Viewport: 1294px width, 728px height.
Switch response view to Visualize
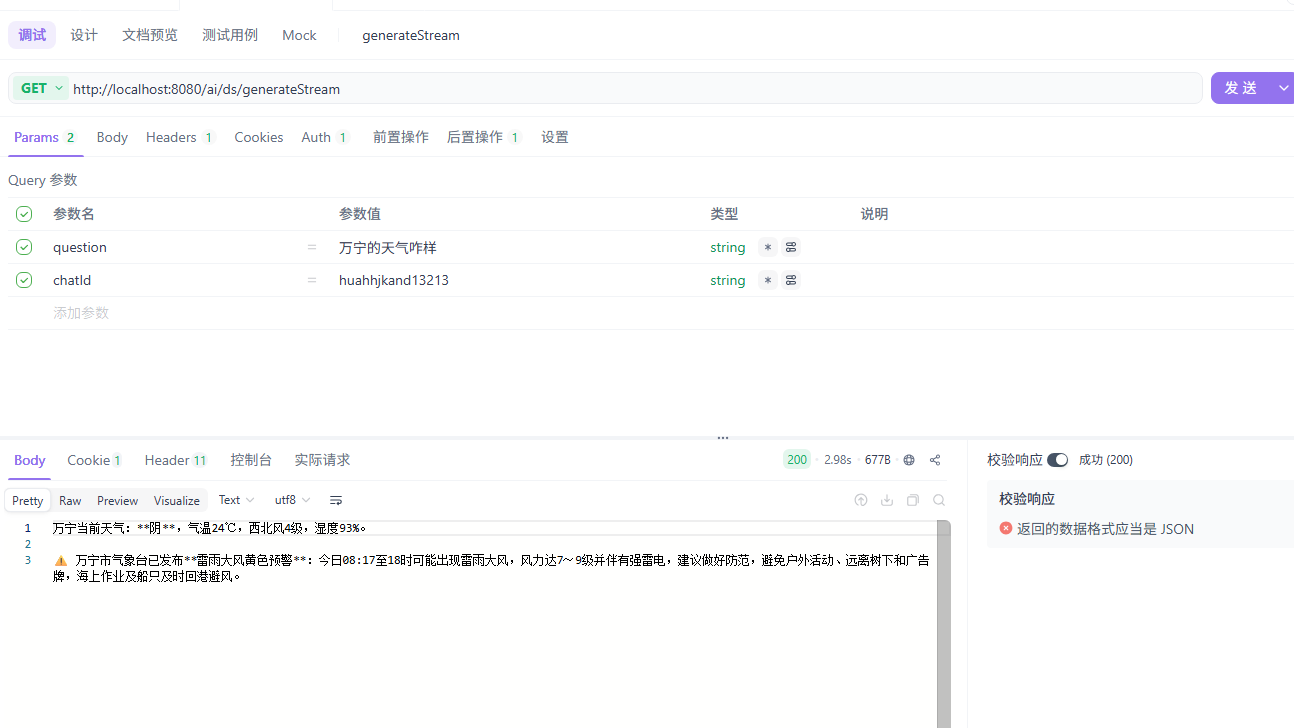(x=177, y=500)
